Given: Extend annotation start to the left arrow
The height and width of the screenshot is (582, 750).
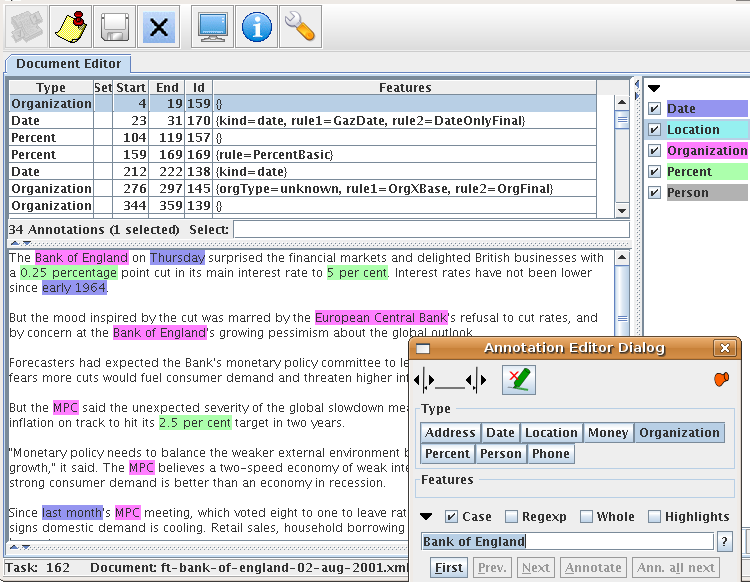Looking at the screenshot, I should point(417,380).
